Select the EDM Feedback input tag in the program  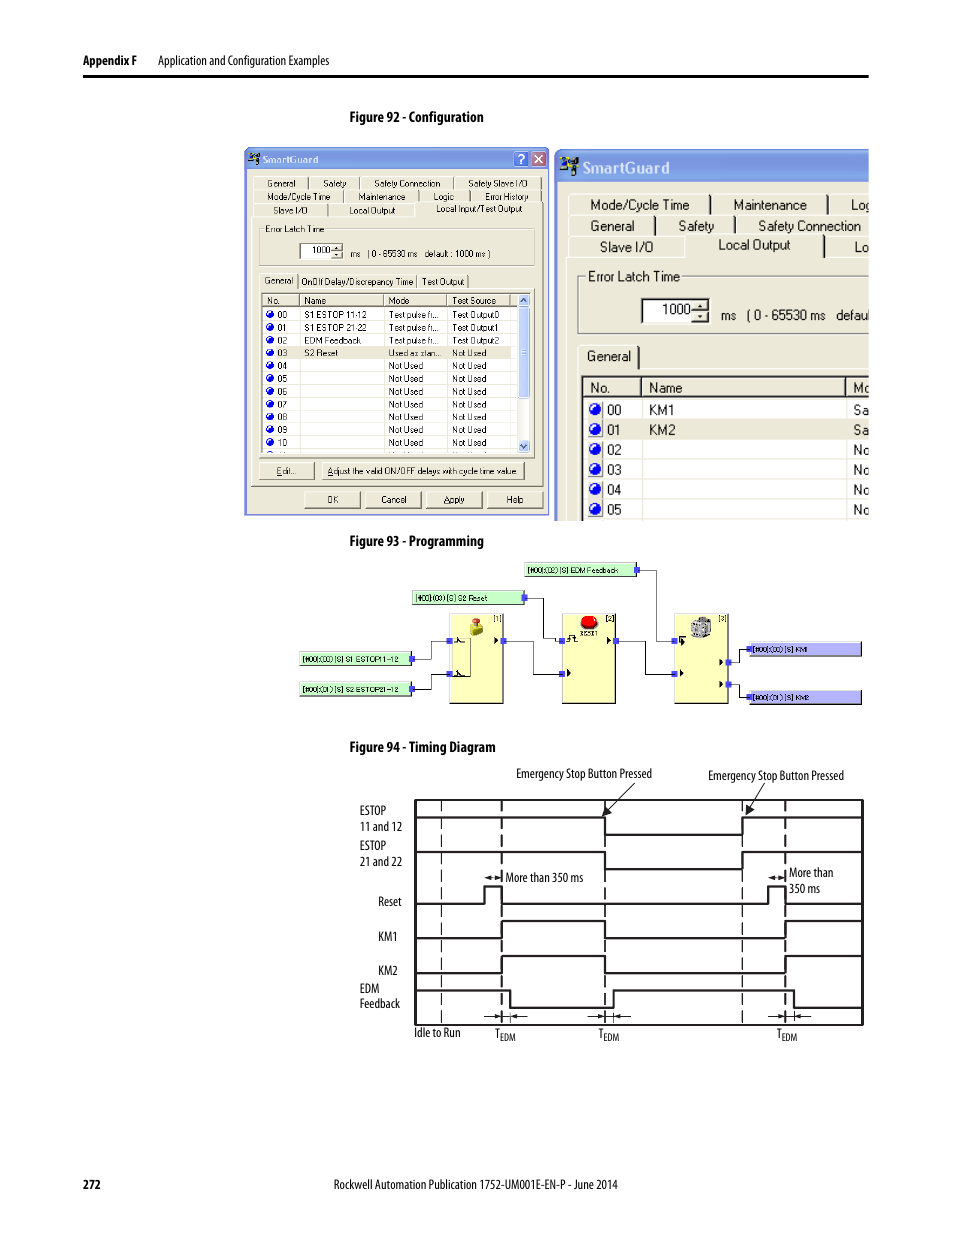point(581,570)
